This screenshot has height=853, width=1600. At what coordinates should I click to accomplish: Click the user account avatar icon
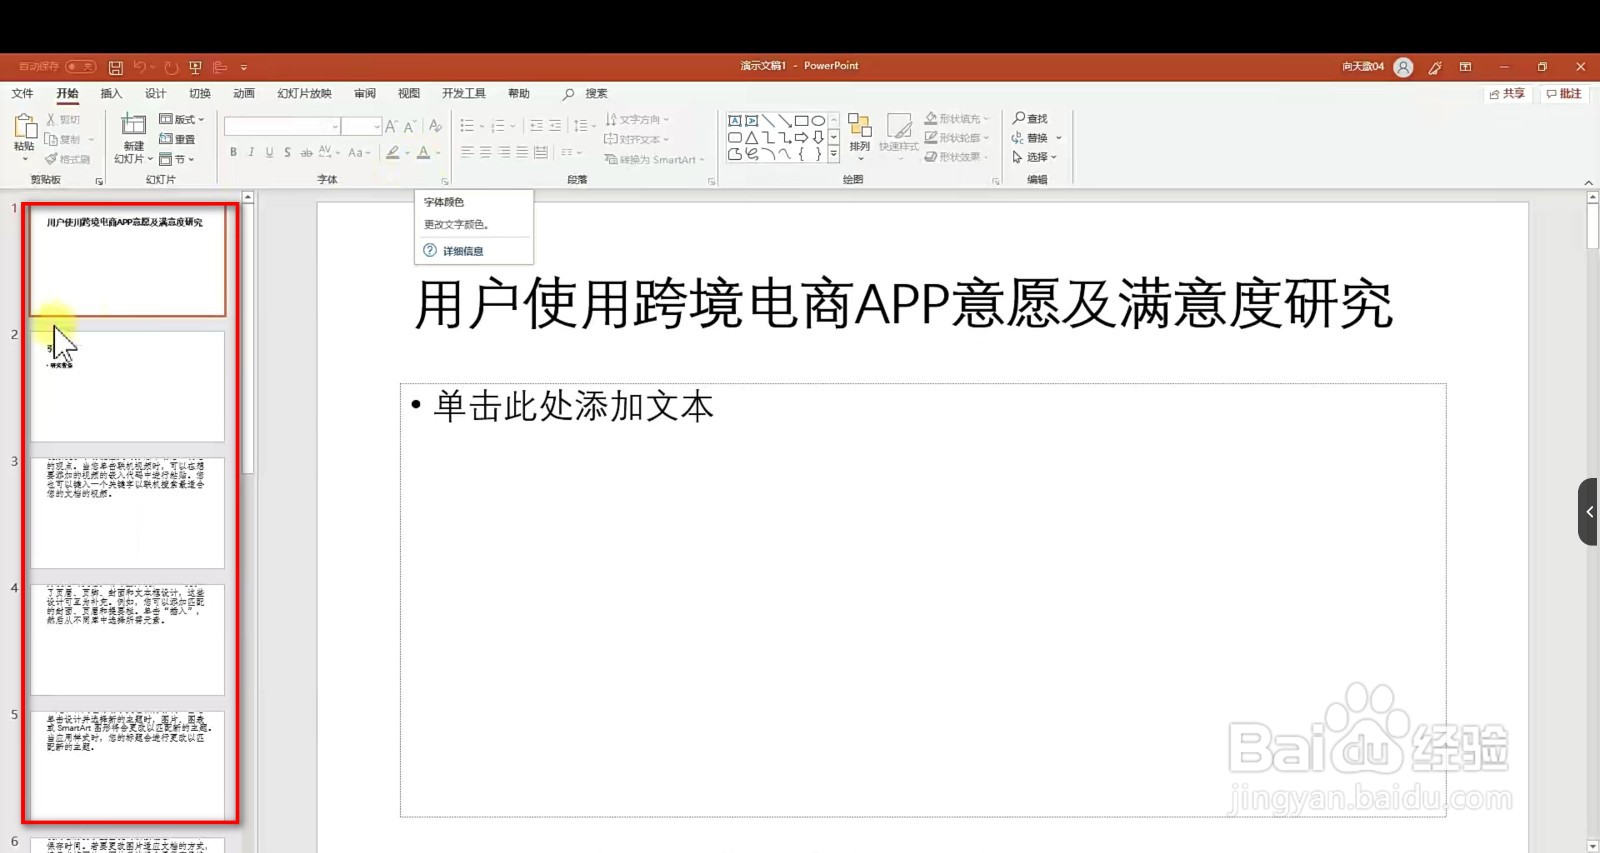tap(1404, 67)
